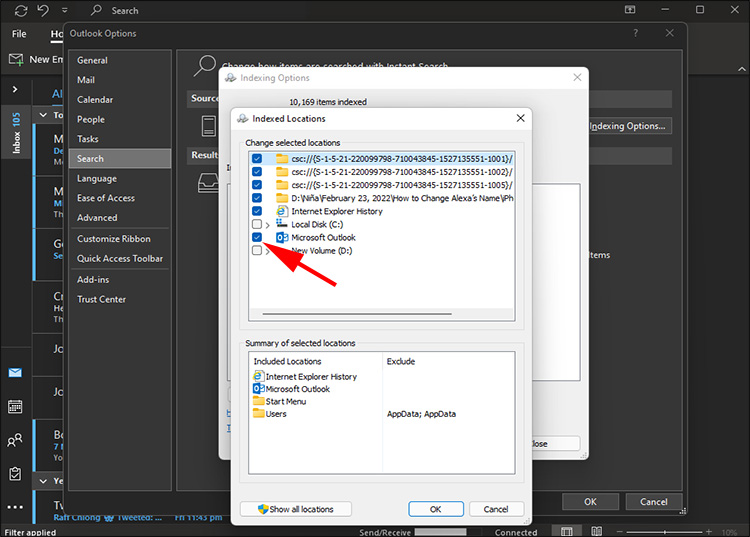The width and height of the screenshot is (750, 537).
Task: Select Calendar in Outlook Options
Action: coord(120,99)
